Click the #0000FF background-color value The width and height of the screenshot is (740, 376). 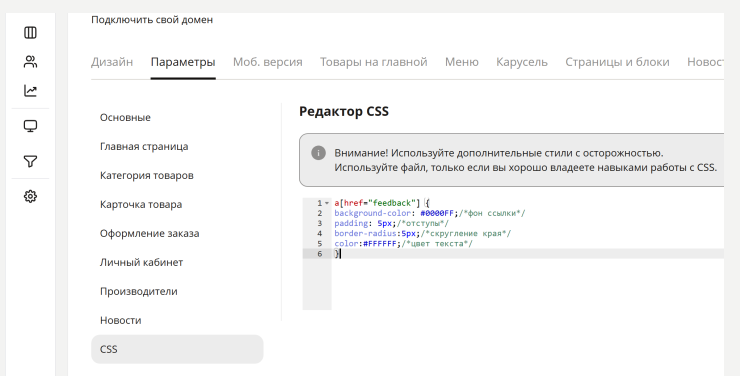click(x=437, y=213)
